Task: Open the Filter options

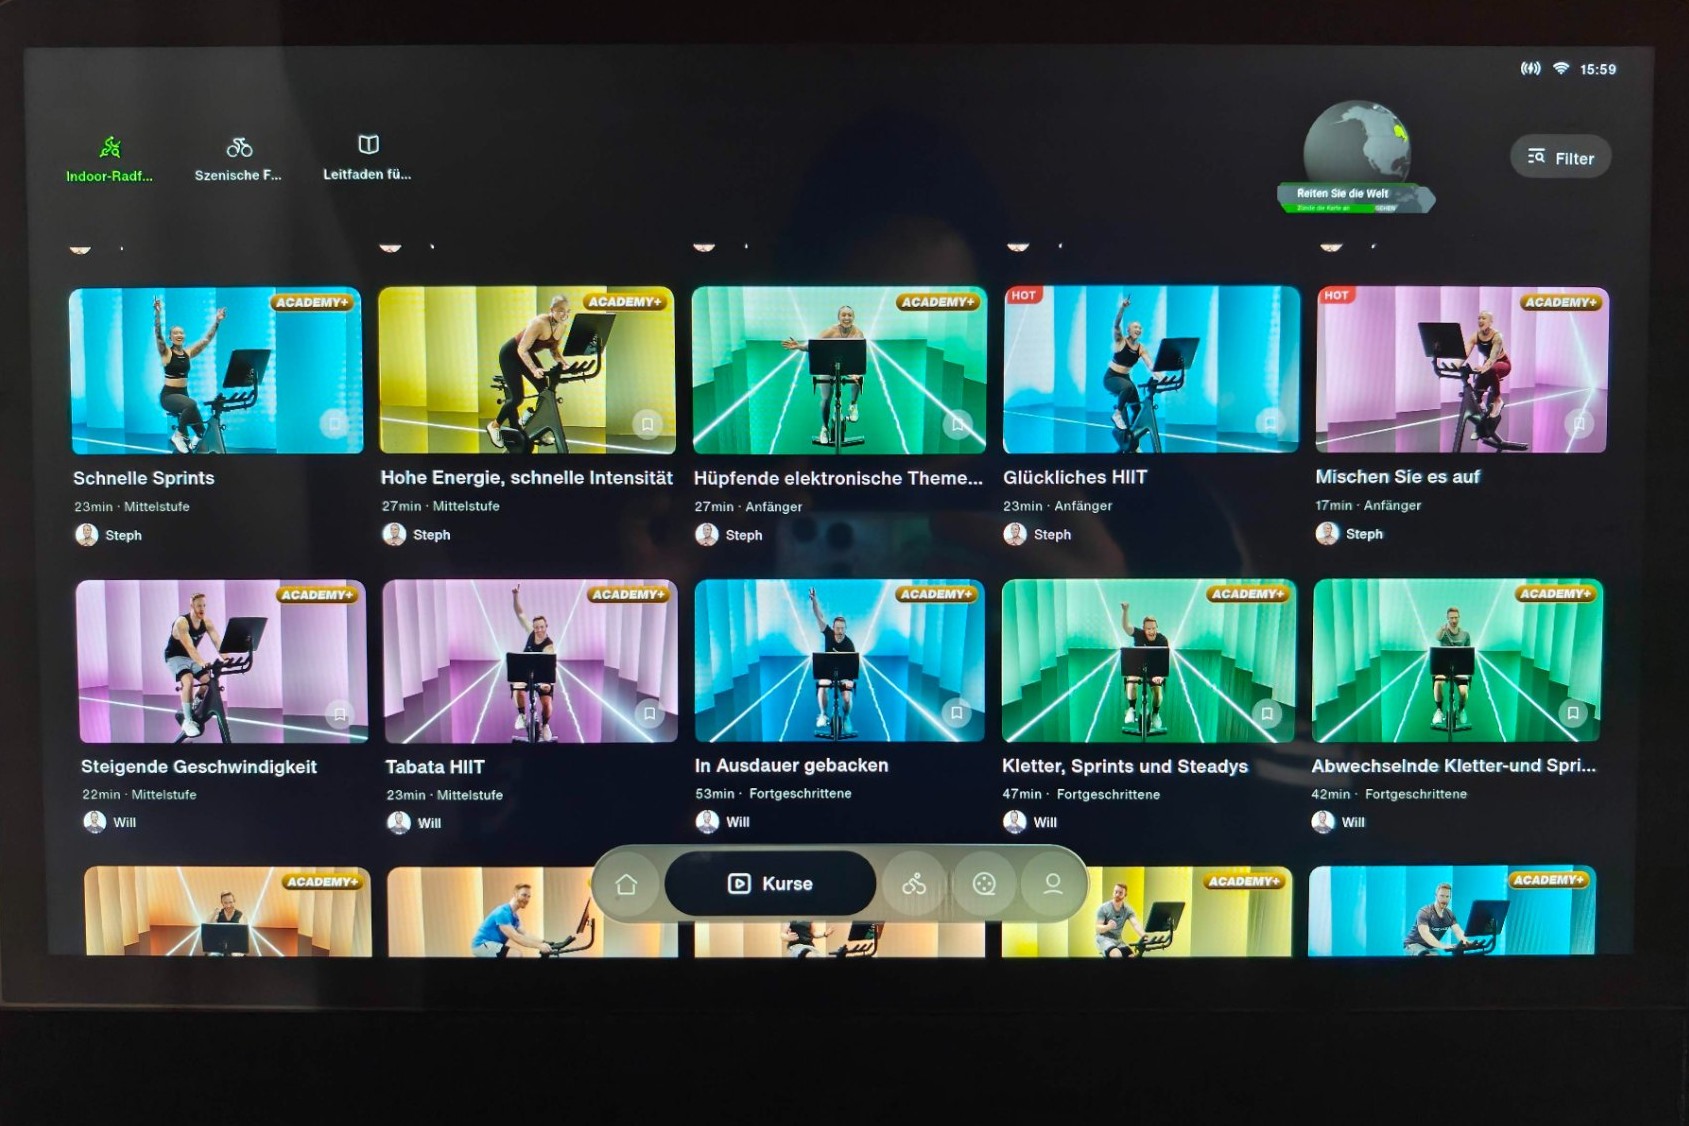Action: coord(1560,158)
